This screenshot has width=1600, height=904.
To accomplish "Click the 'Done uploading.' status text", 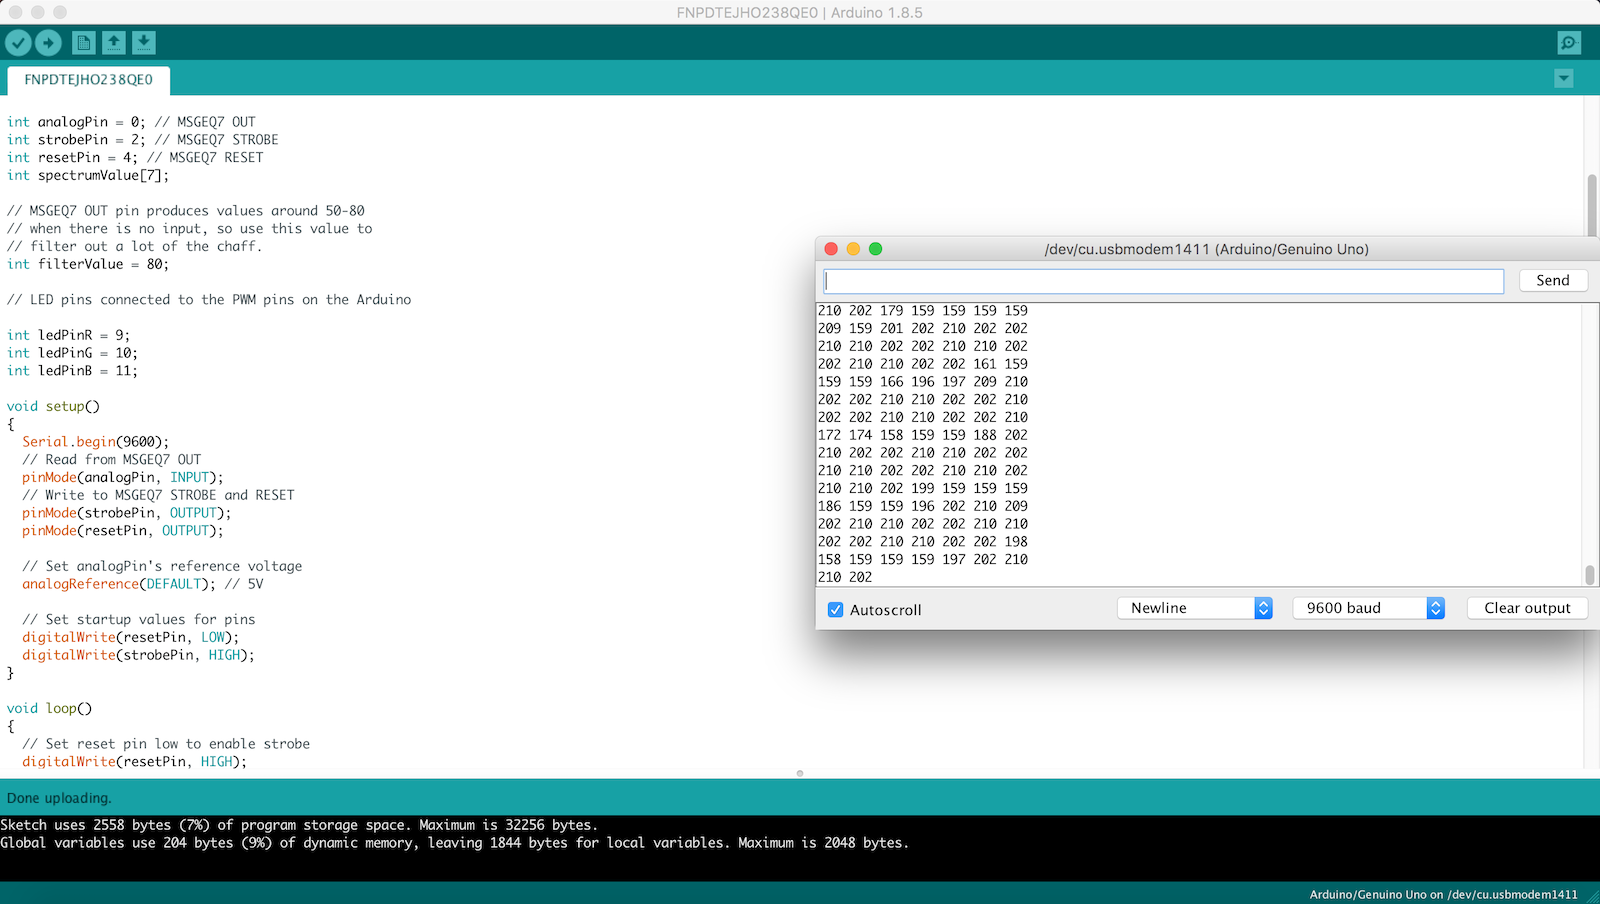I will point(59,798).
